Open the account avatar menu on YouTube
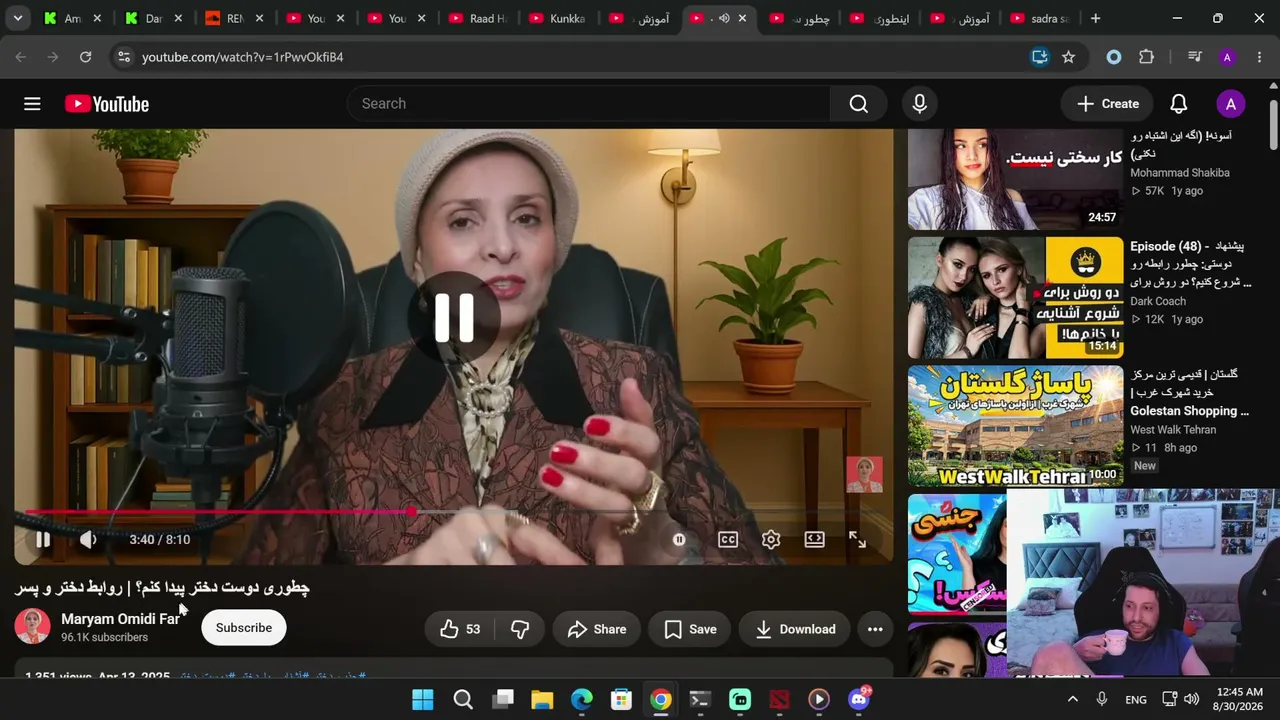1280x720 pixels. click(x=1230, y=104)
